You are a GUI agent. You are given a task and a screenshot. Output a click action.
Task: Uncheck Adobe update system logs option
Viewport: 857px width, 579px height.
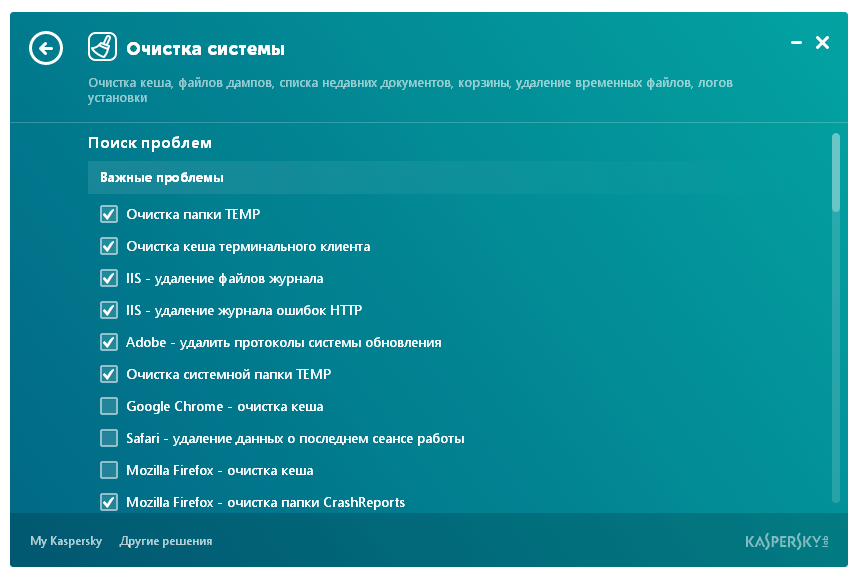point(108,342)
